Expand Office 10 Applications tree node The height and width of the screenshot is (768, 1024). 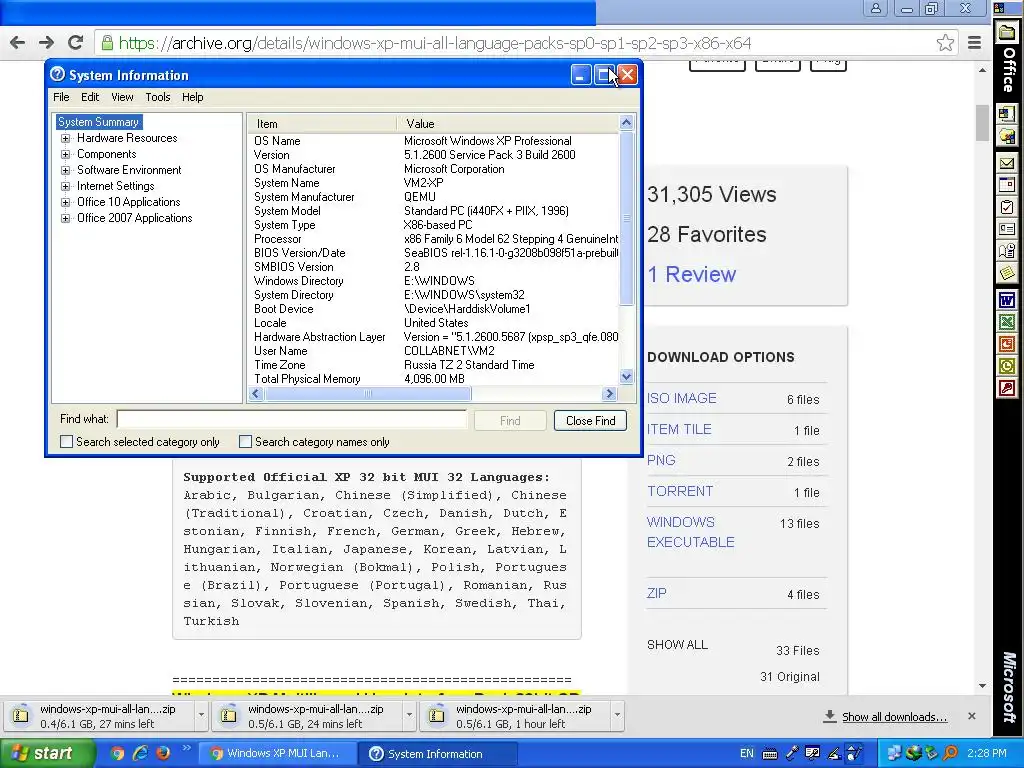pyautogui.click(x=65, y=202)
